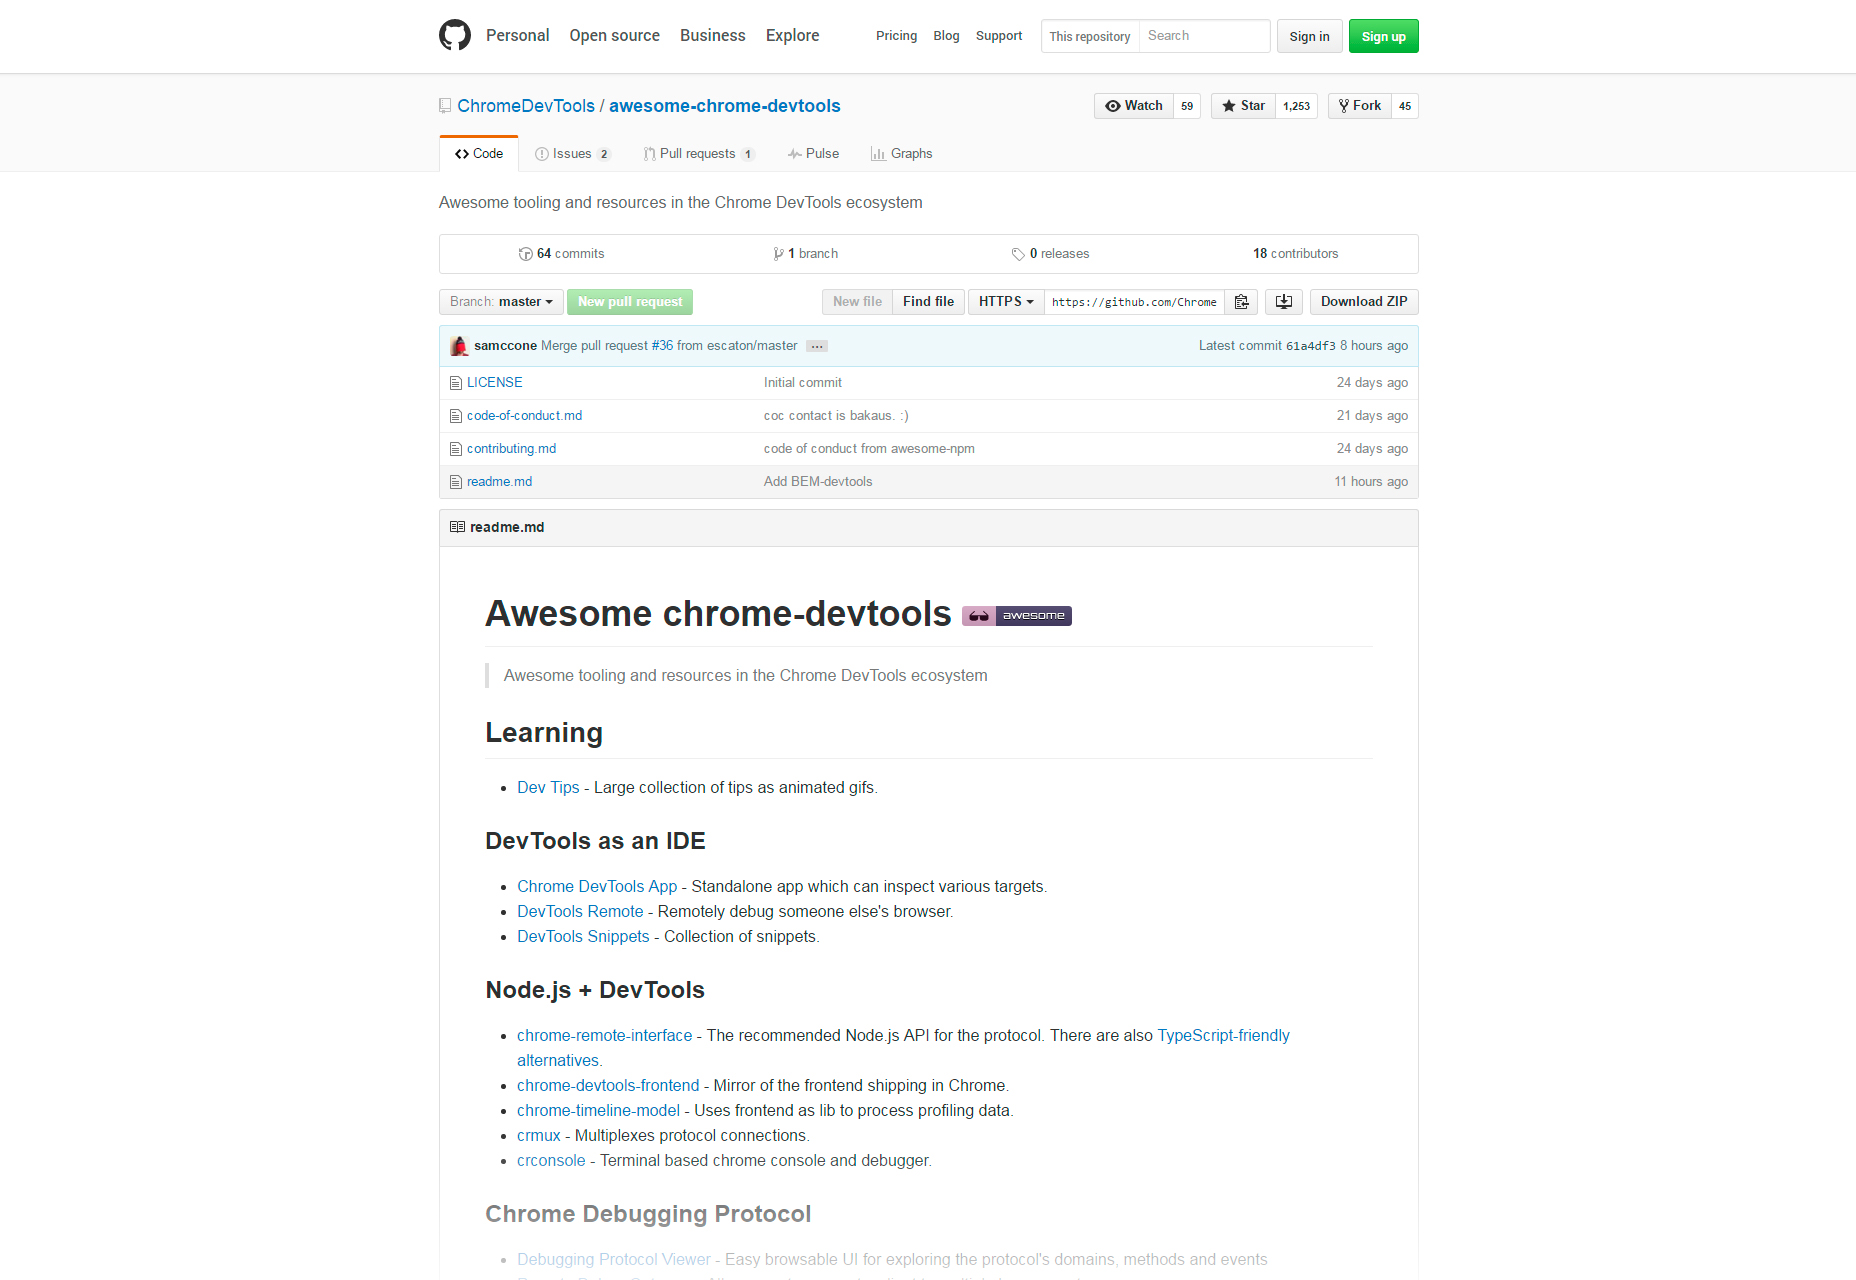Viewport: 1856px width, 1280px height.
Task: Switch to the Code tab
Action: (479, 154)
